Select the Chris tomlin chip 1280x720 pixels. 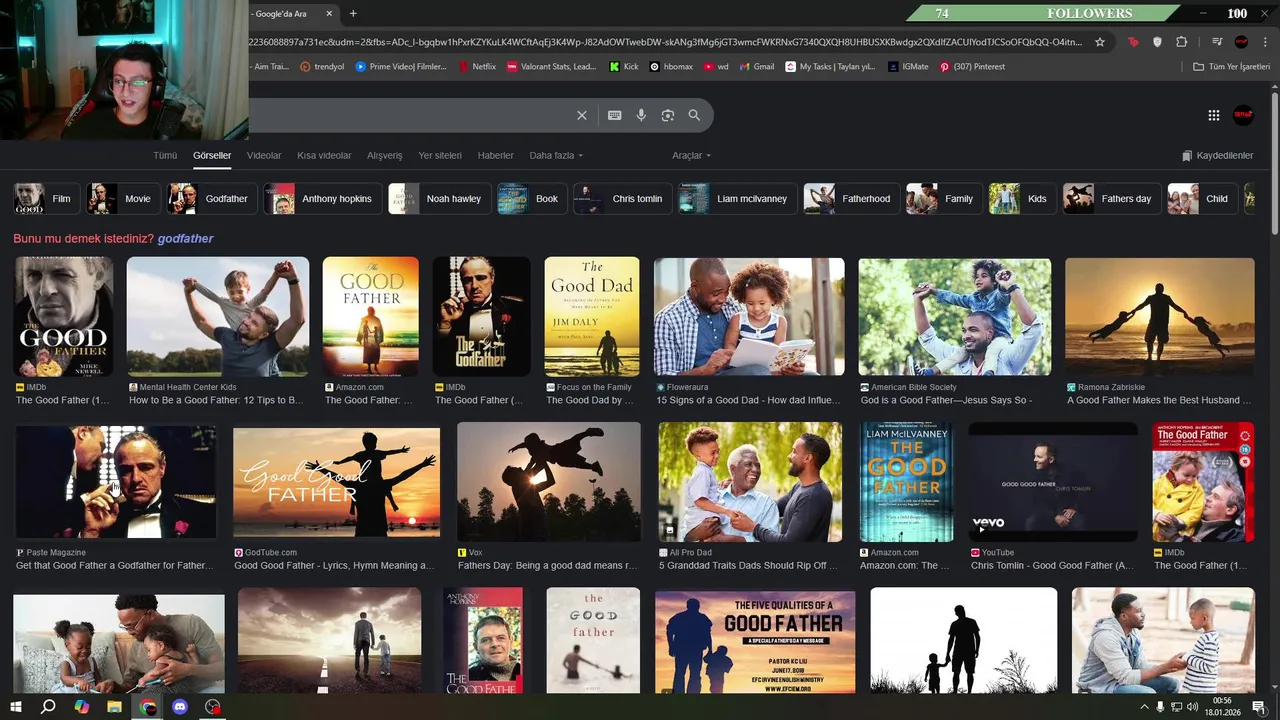point(622,199)
